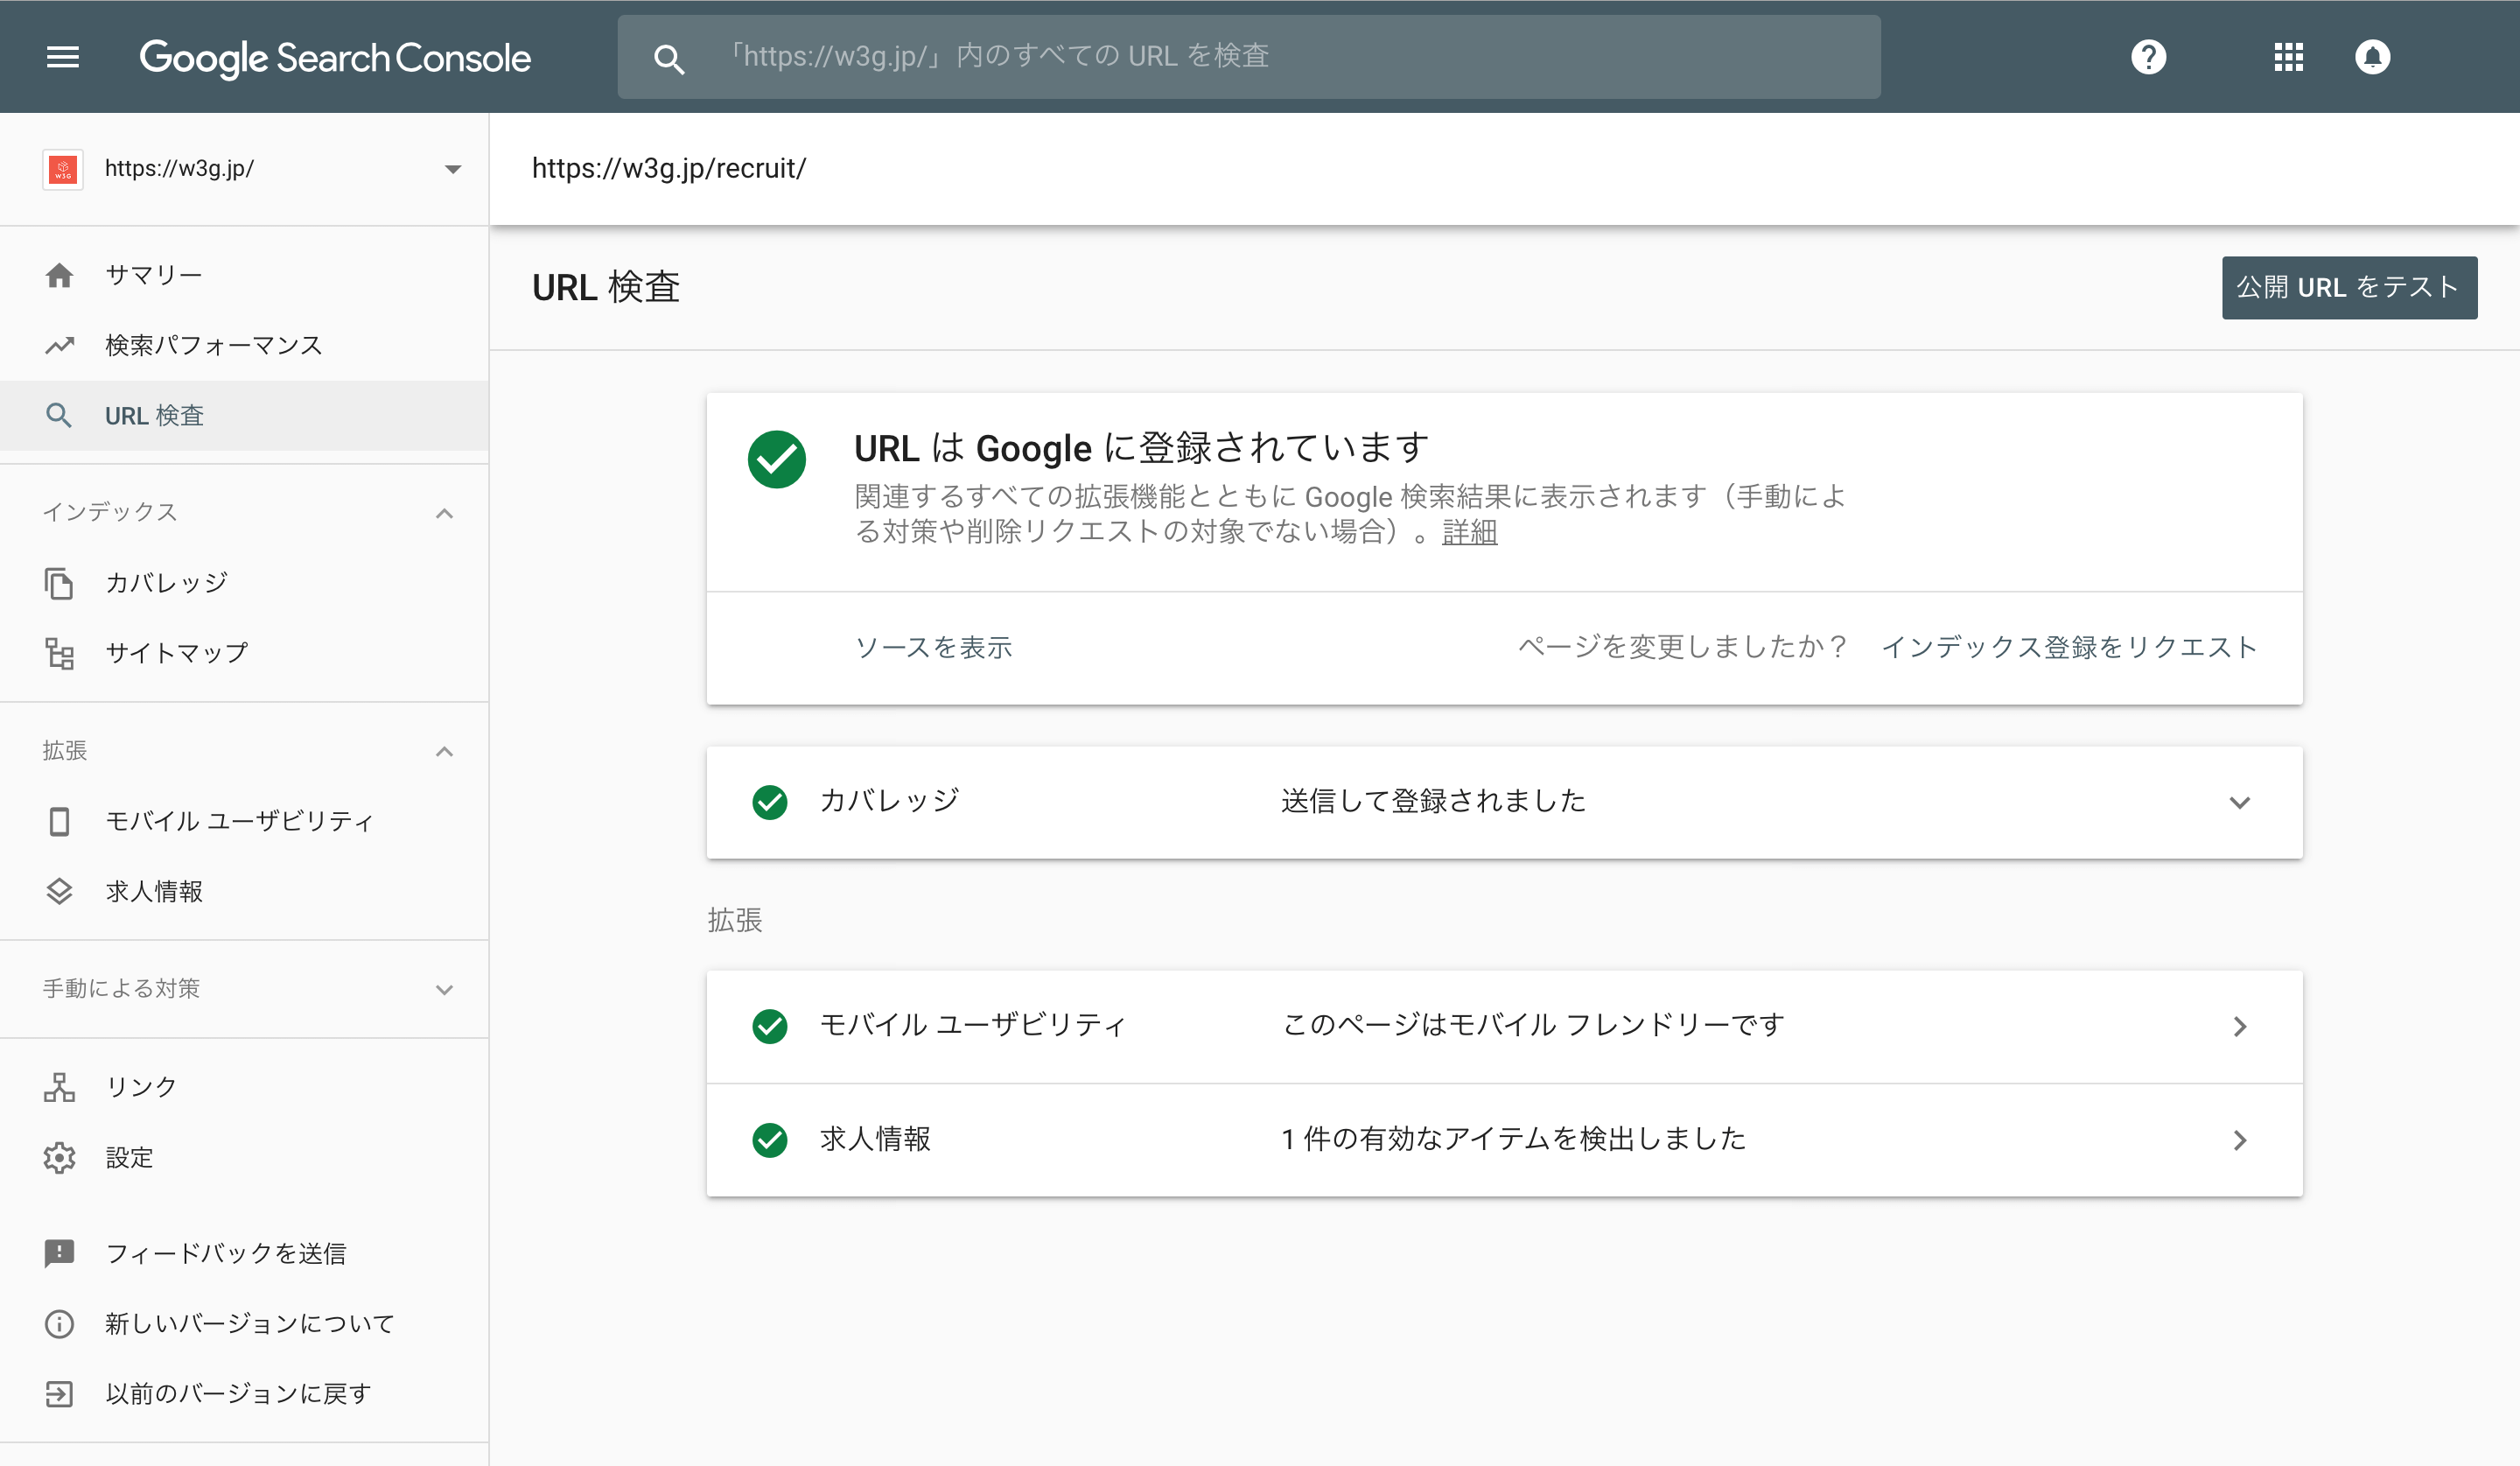Open the property selector dropdown arrow
Viewport: 2520px width, 1466px height.
click(453, 169)
